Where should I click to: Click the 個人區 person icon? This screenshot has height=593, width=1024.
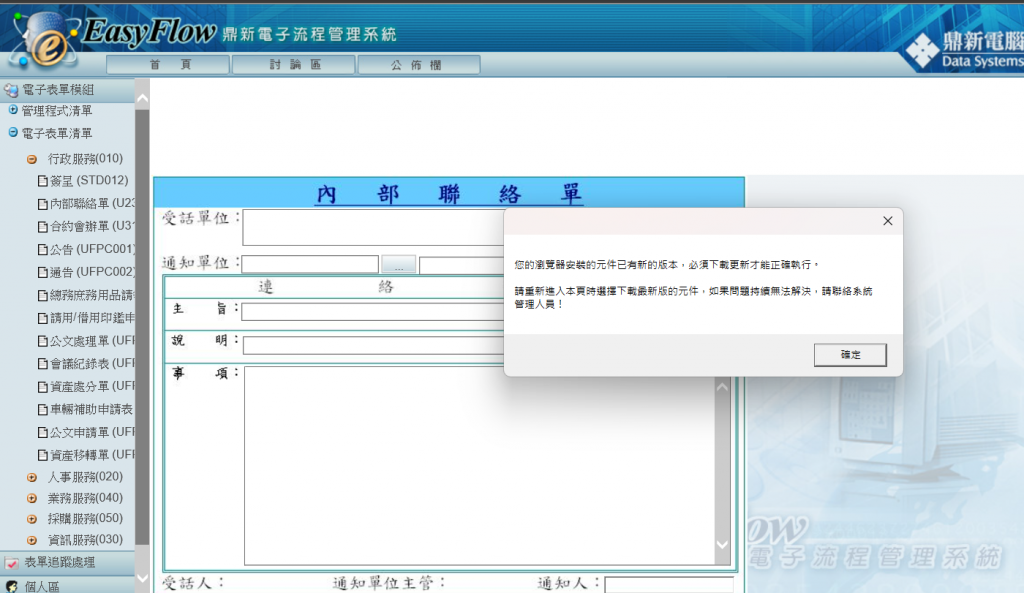11,586
